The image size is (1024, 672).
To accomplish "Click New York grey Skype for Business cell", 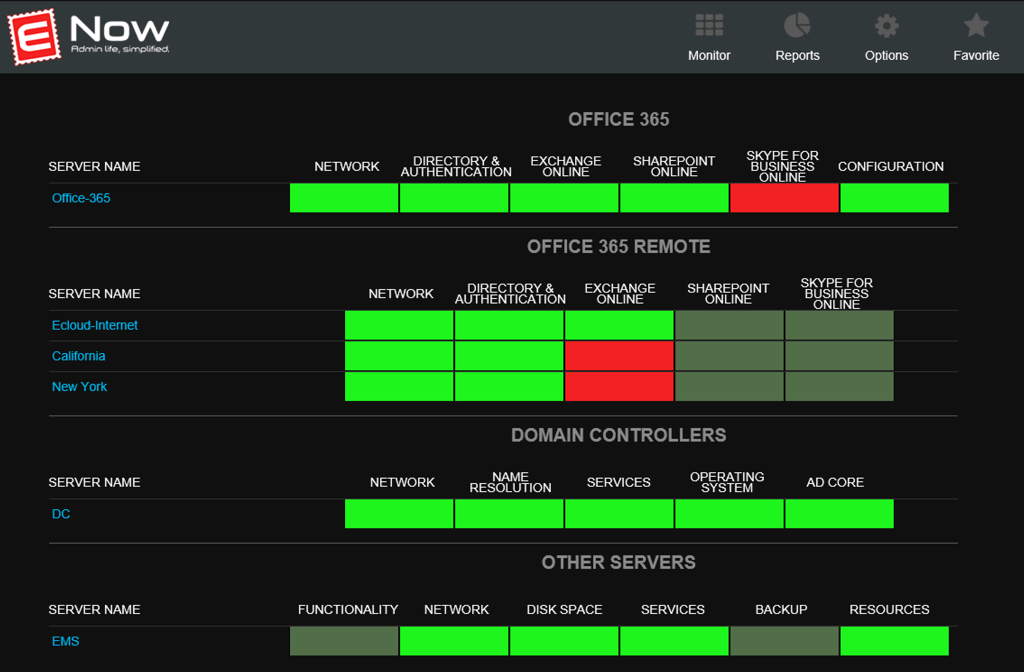I will point(839,387).
